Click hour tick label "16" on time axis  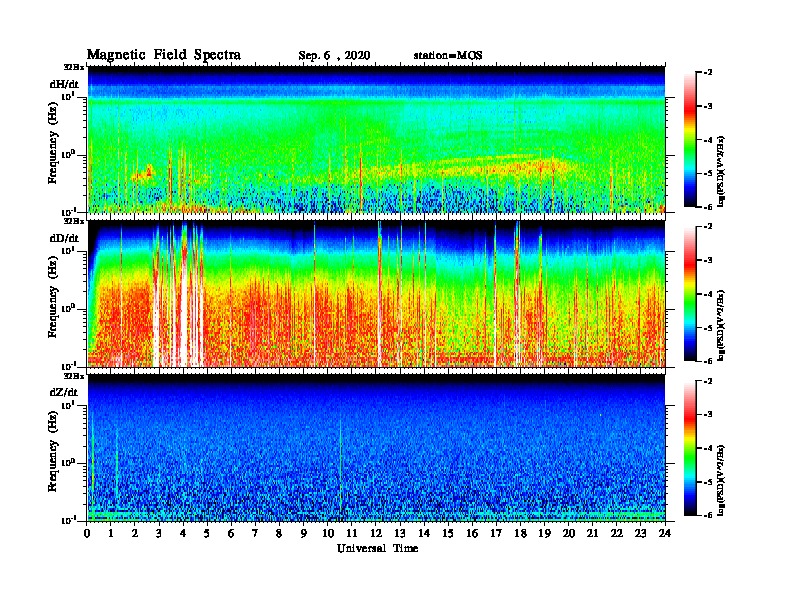click(x=472, y=534)
